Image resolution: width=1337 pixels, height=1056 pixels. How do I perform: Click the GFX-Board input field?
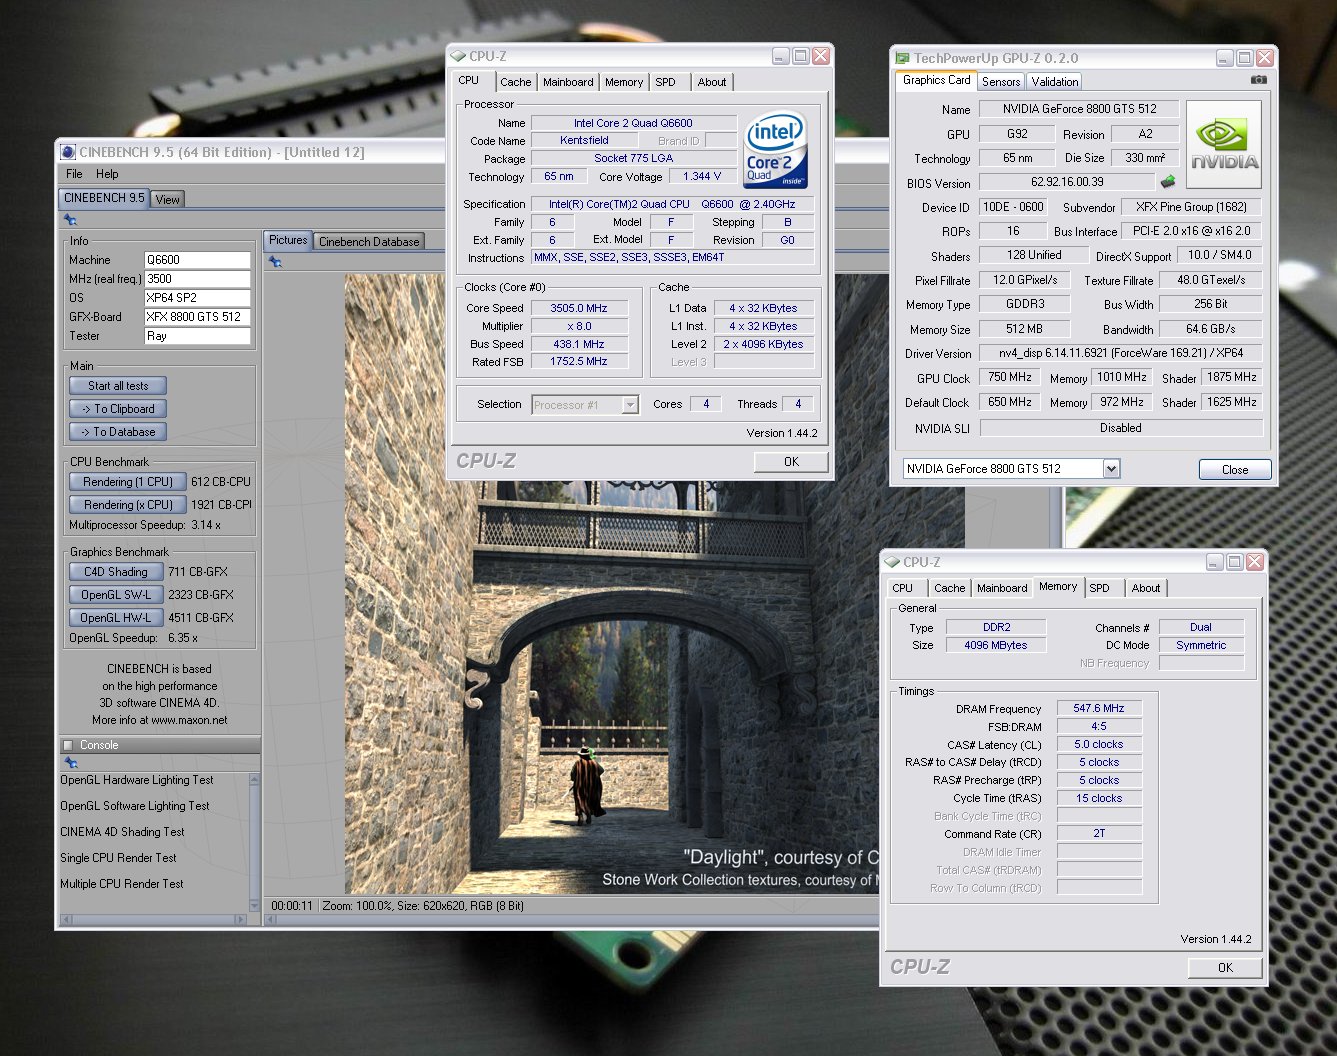pyautogui.click(x=197, y=317)
